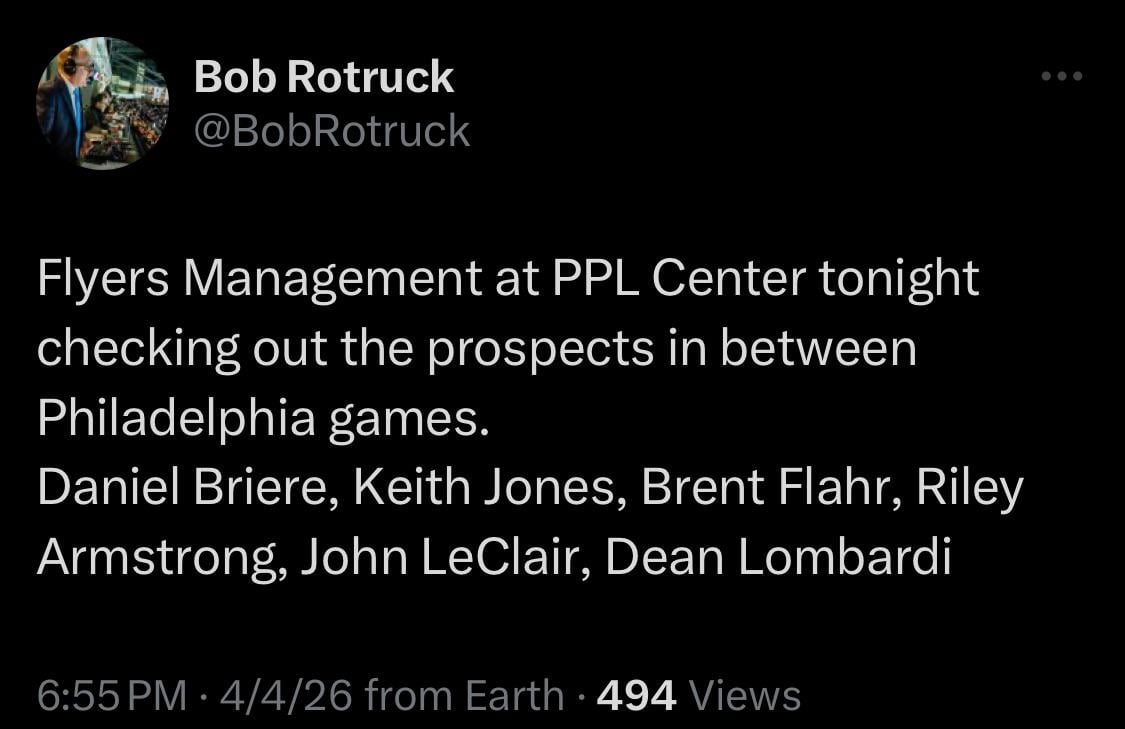
Task: Click Bob Rotruck's profile avatar photo
Action: [x=102, y=103]
